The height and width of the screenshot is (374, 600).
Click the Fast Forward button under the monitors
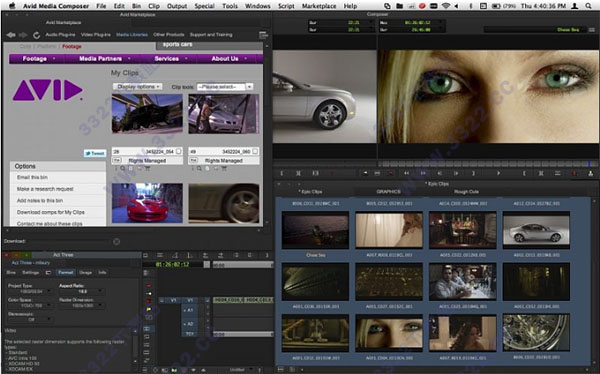423,173
